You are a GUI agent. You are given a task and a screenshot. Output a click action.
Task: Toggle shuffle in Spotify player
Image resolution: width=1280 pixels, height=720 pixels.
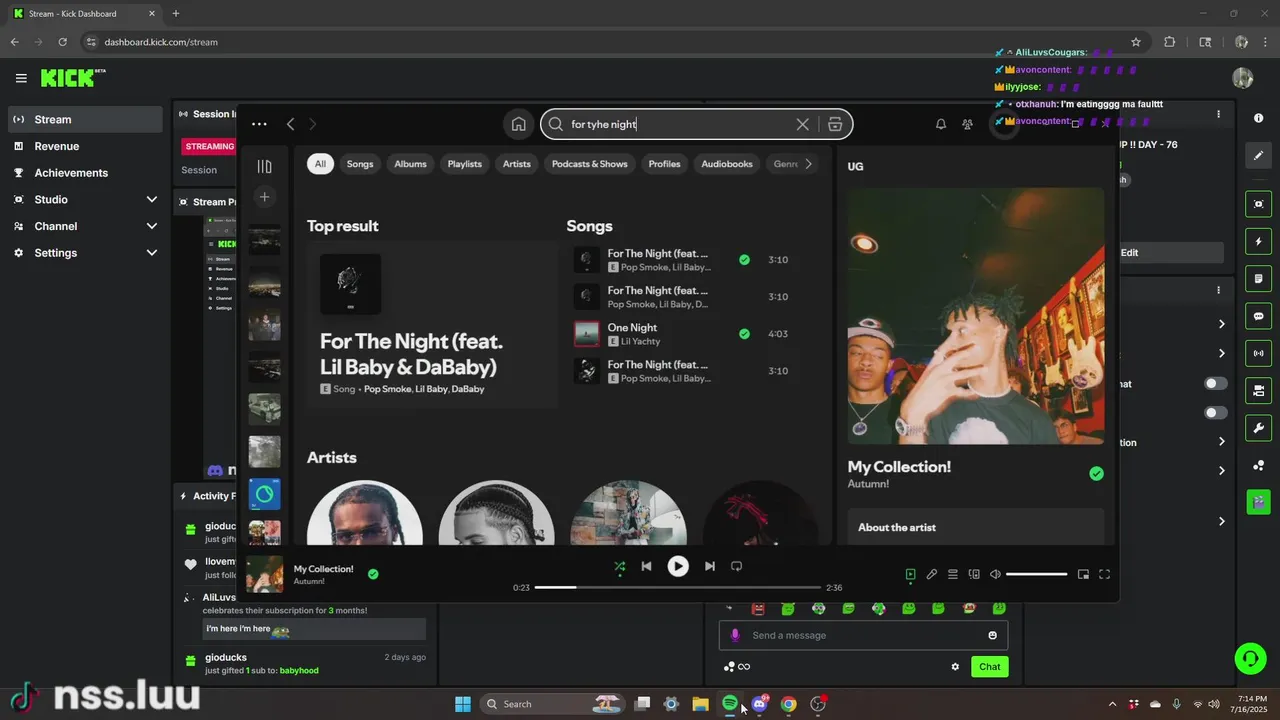coord(619,566)
